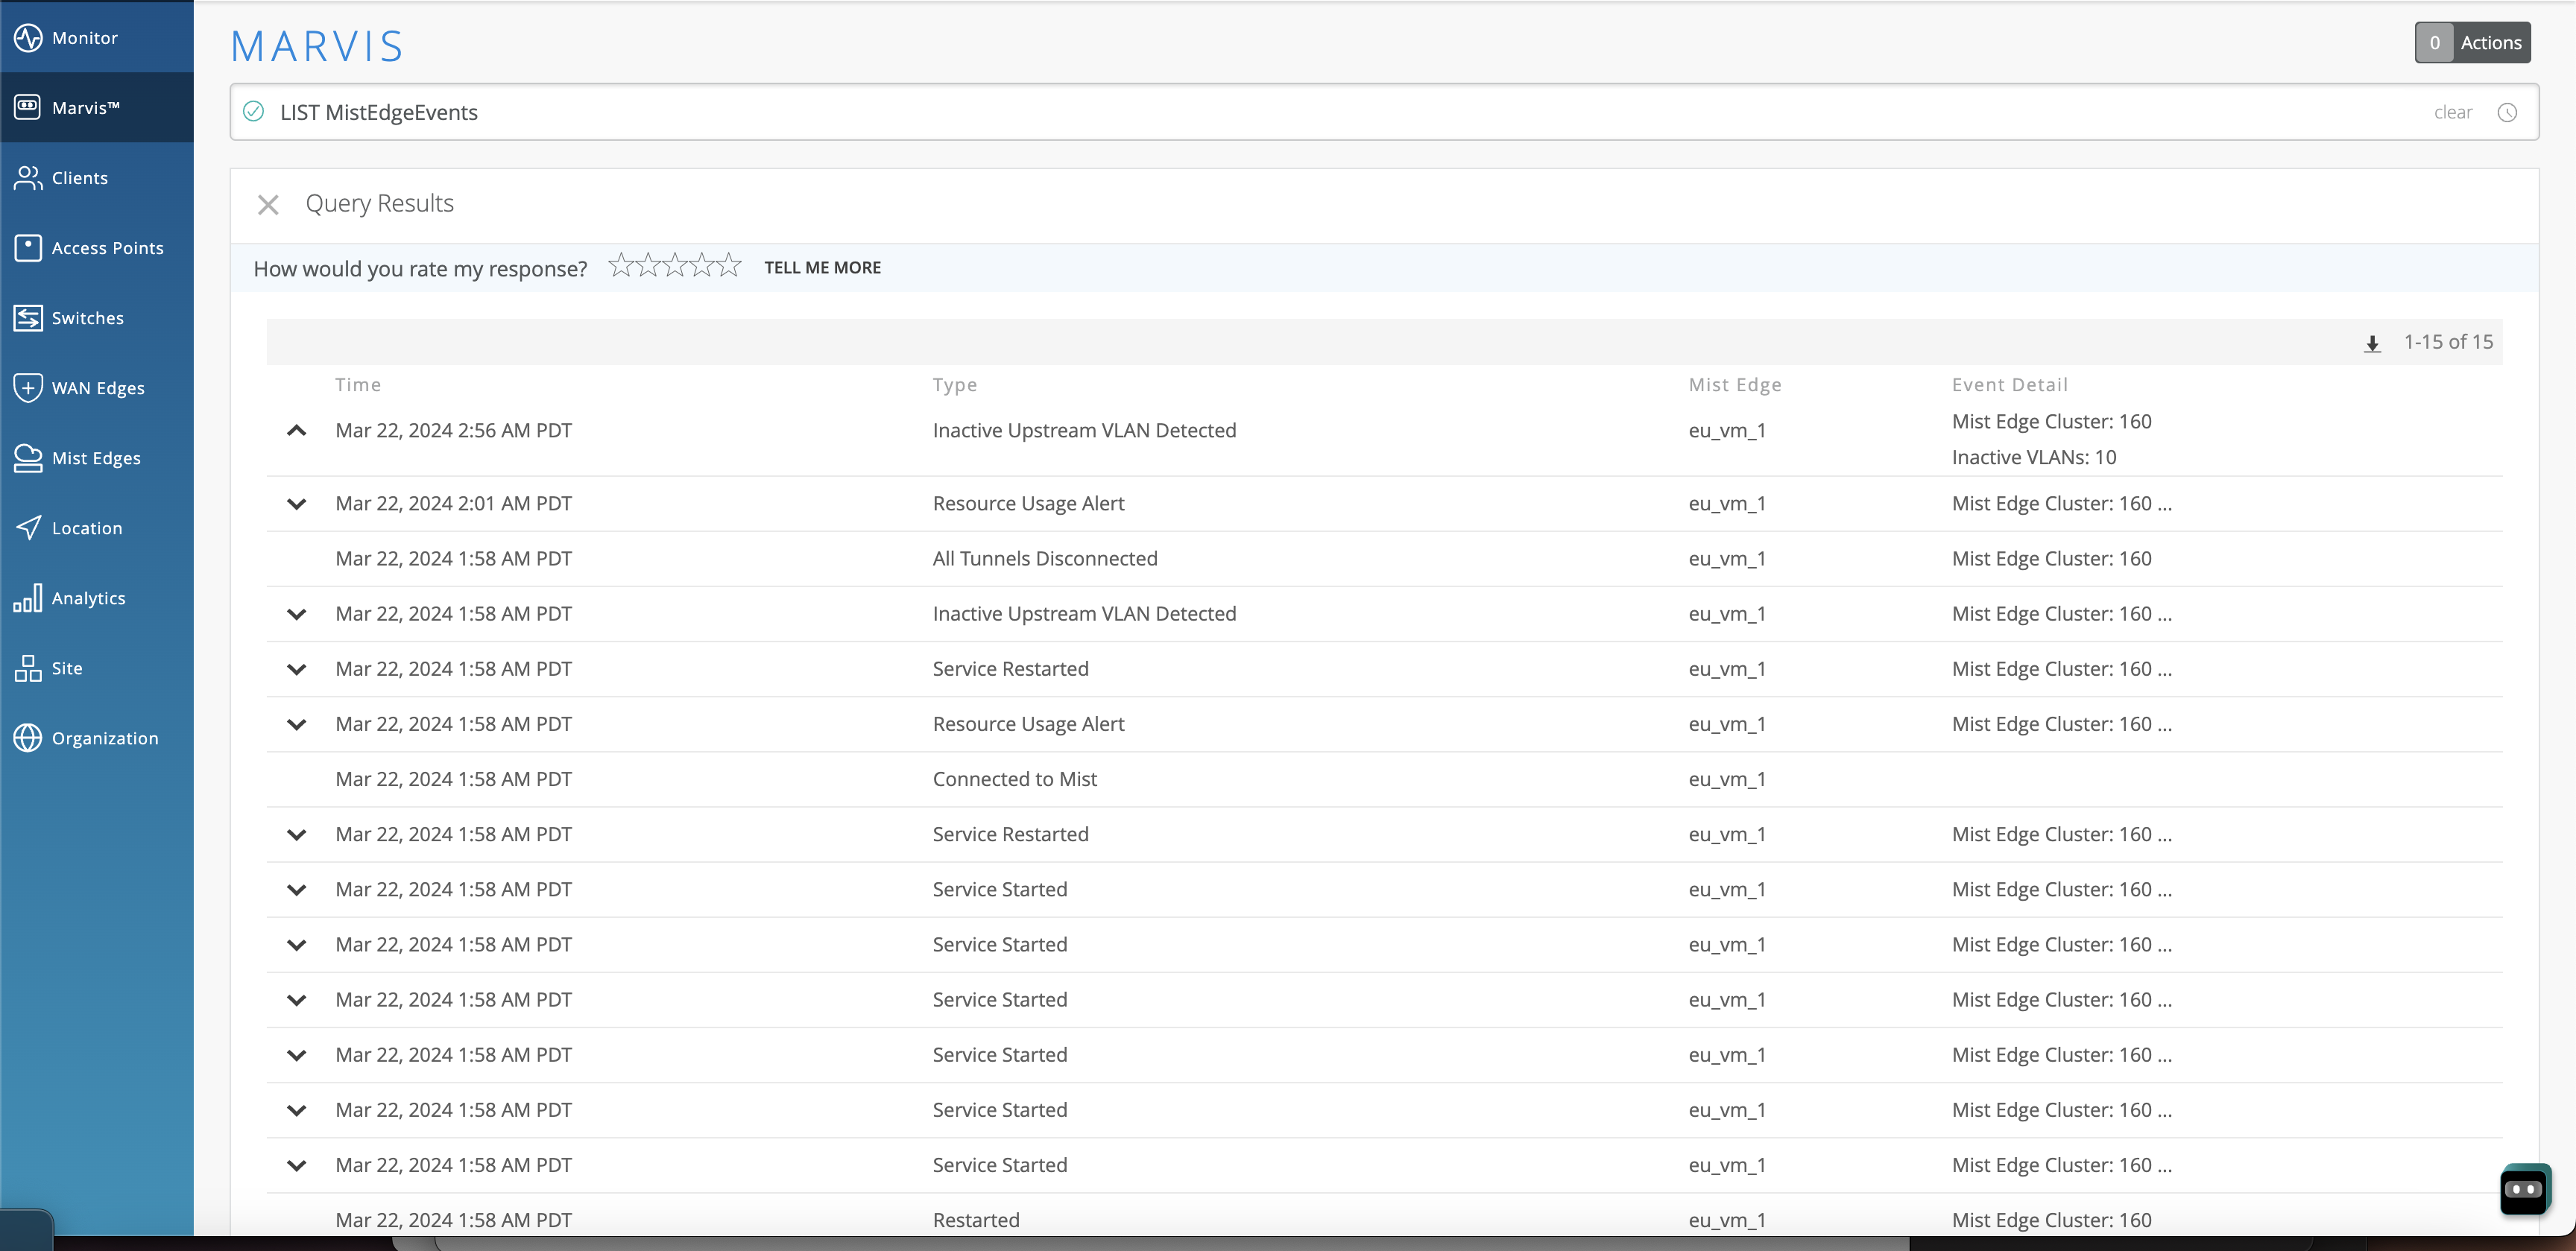This screenshot has width=2576, height=1251.
Task: Rate the response five stars
Action: point(729,266)
